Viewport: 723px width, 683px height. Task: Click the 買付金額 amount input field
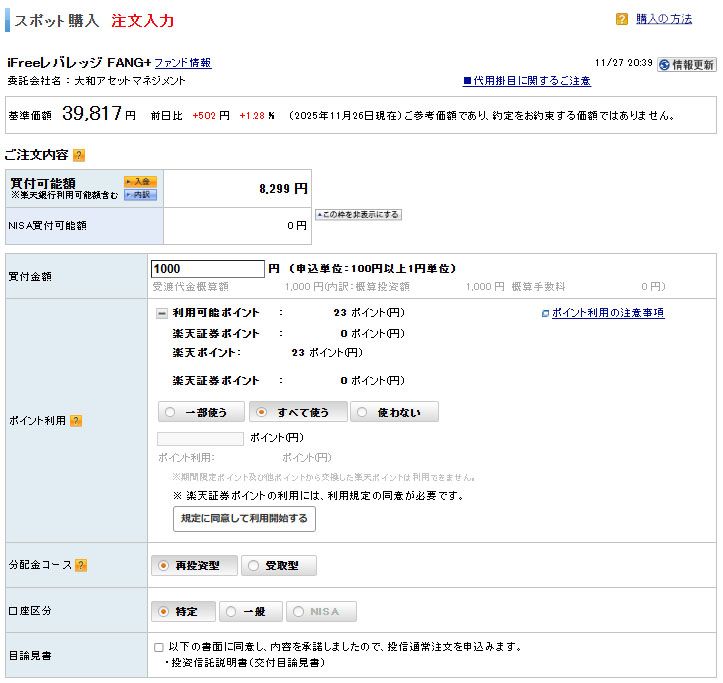point(207,269)
